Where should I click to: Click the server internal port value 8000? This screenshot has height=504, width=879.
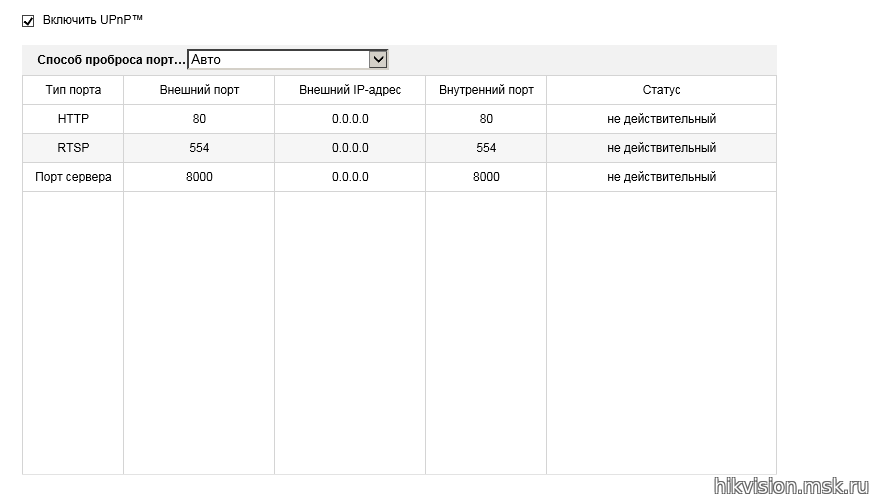point(486,177)
